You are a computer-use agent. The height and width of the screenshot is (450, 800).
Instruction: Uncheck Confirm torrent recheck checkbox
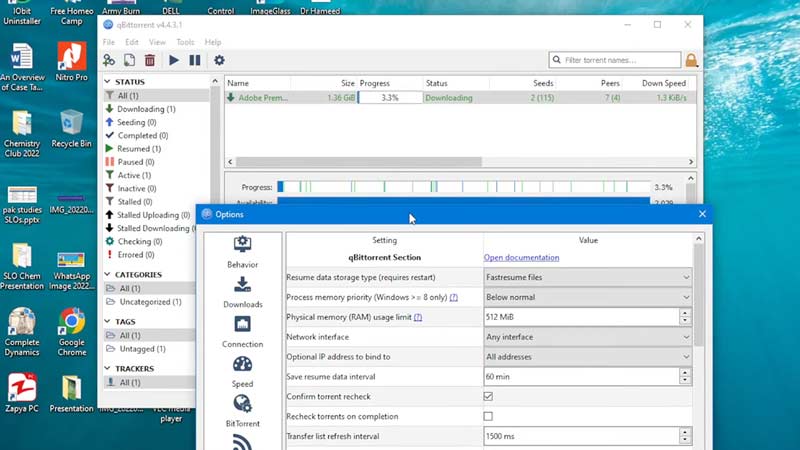click(488, 396)
